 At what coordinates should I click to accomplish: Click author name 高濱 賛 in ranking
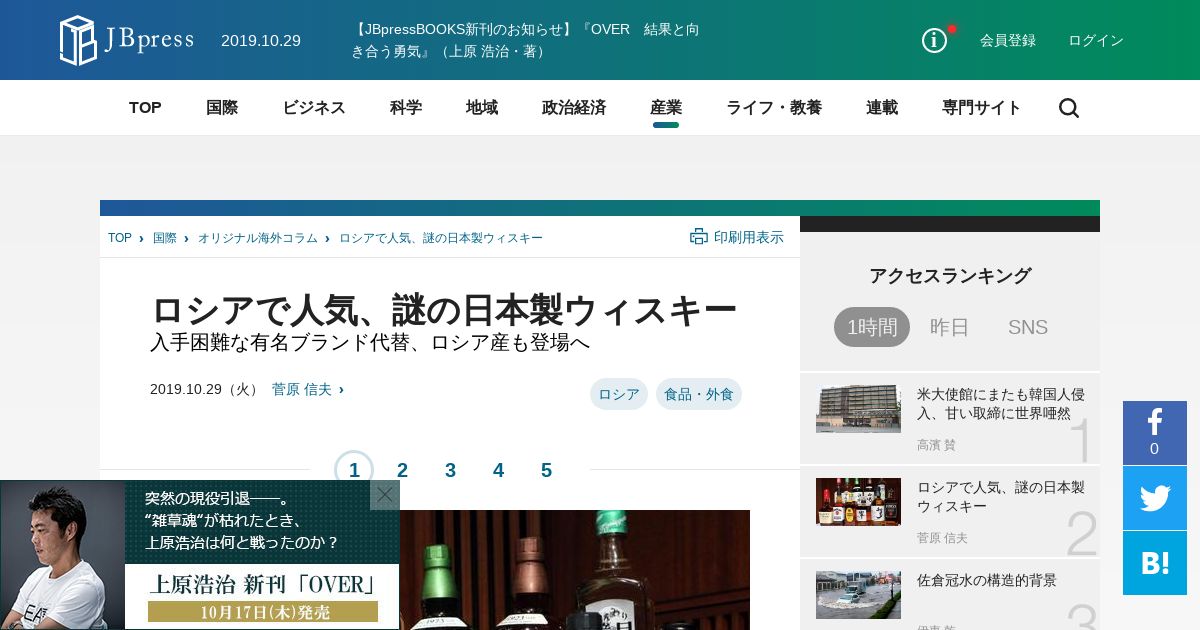(936, 445)
